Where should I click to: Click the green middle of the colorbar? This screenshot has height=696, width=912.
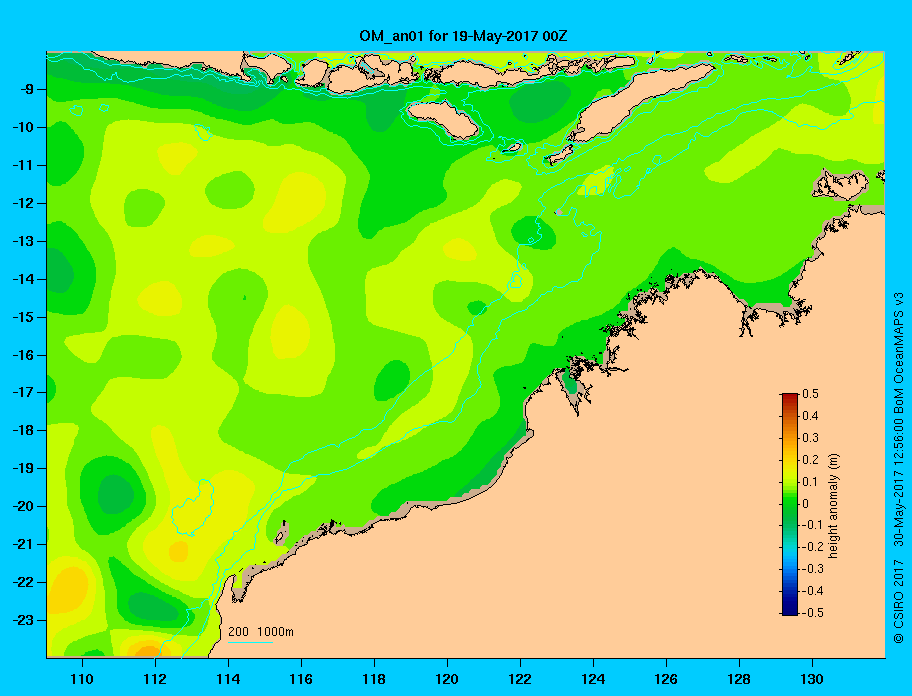click(790, 504)
